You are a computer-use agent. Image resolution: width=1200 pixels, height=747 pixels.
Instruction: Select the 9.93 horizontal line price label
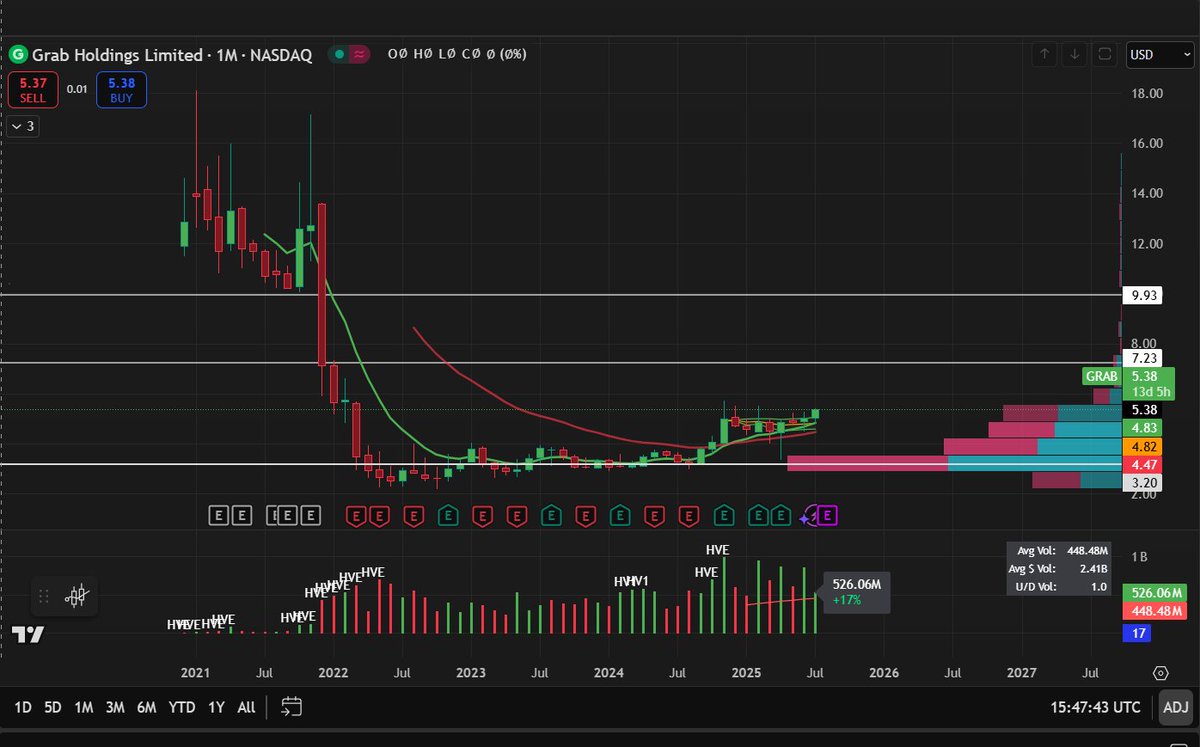coord(1144,295)
